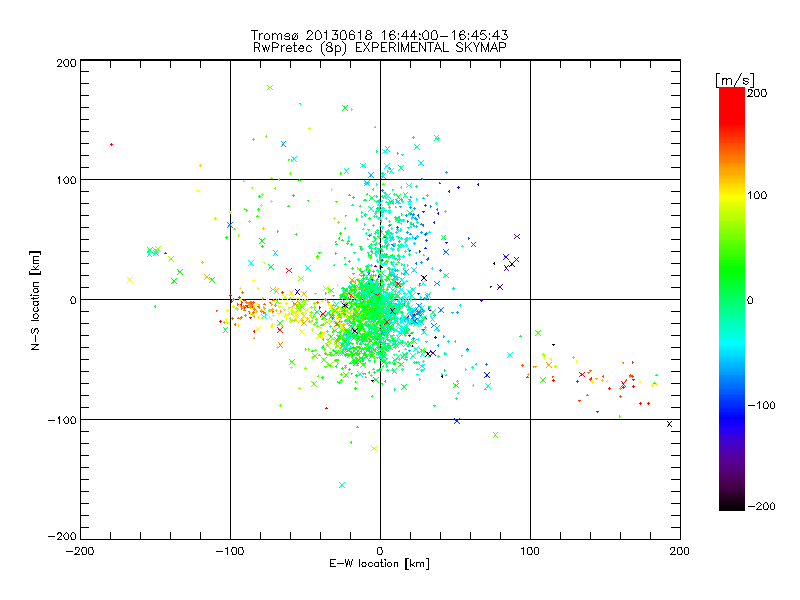This screenshot has height=600, width=800.
Task: Click the colorbar tick label -200
Action: pyautogui.click(x=761, y=506)
